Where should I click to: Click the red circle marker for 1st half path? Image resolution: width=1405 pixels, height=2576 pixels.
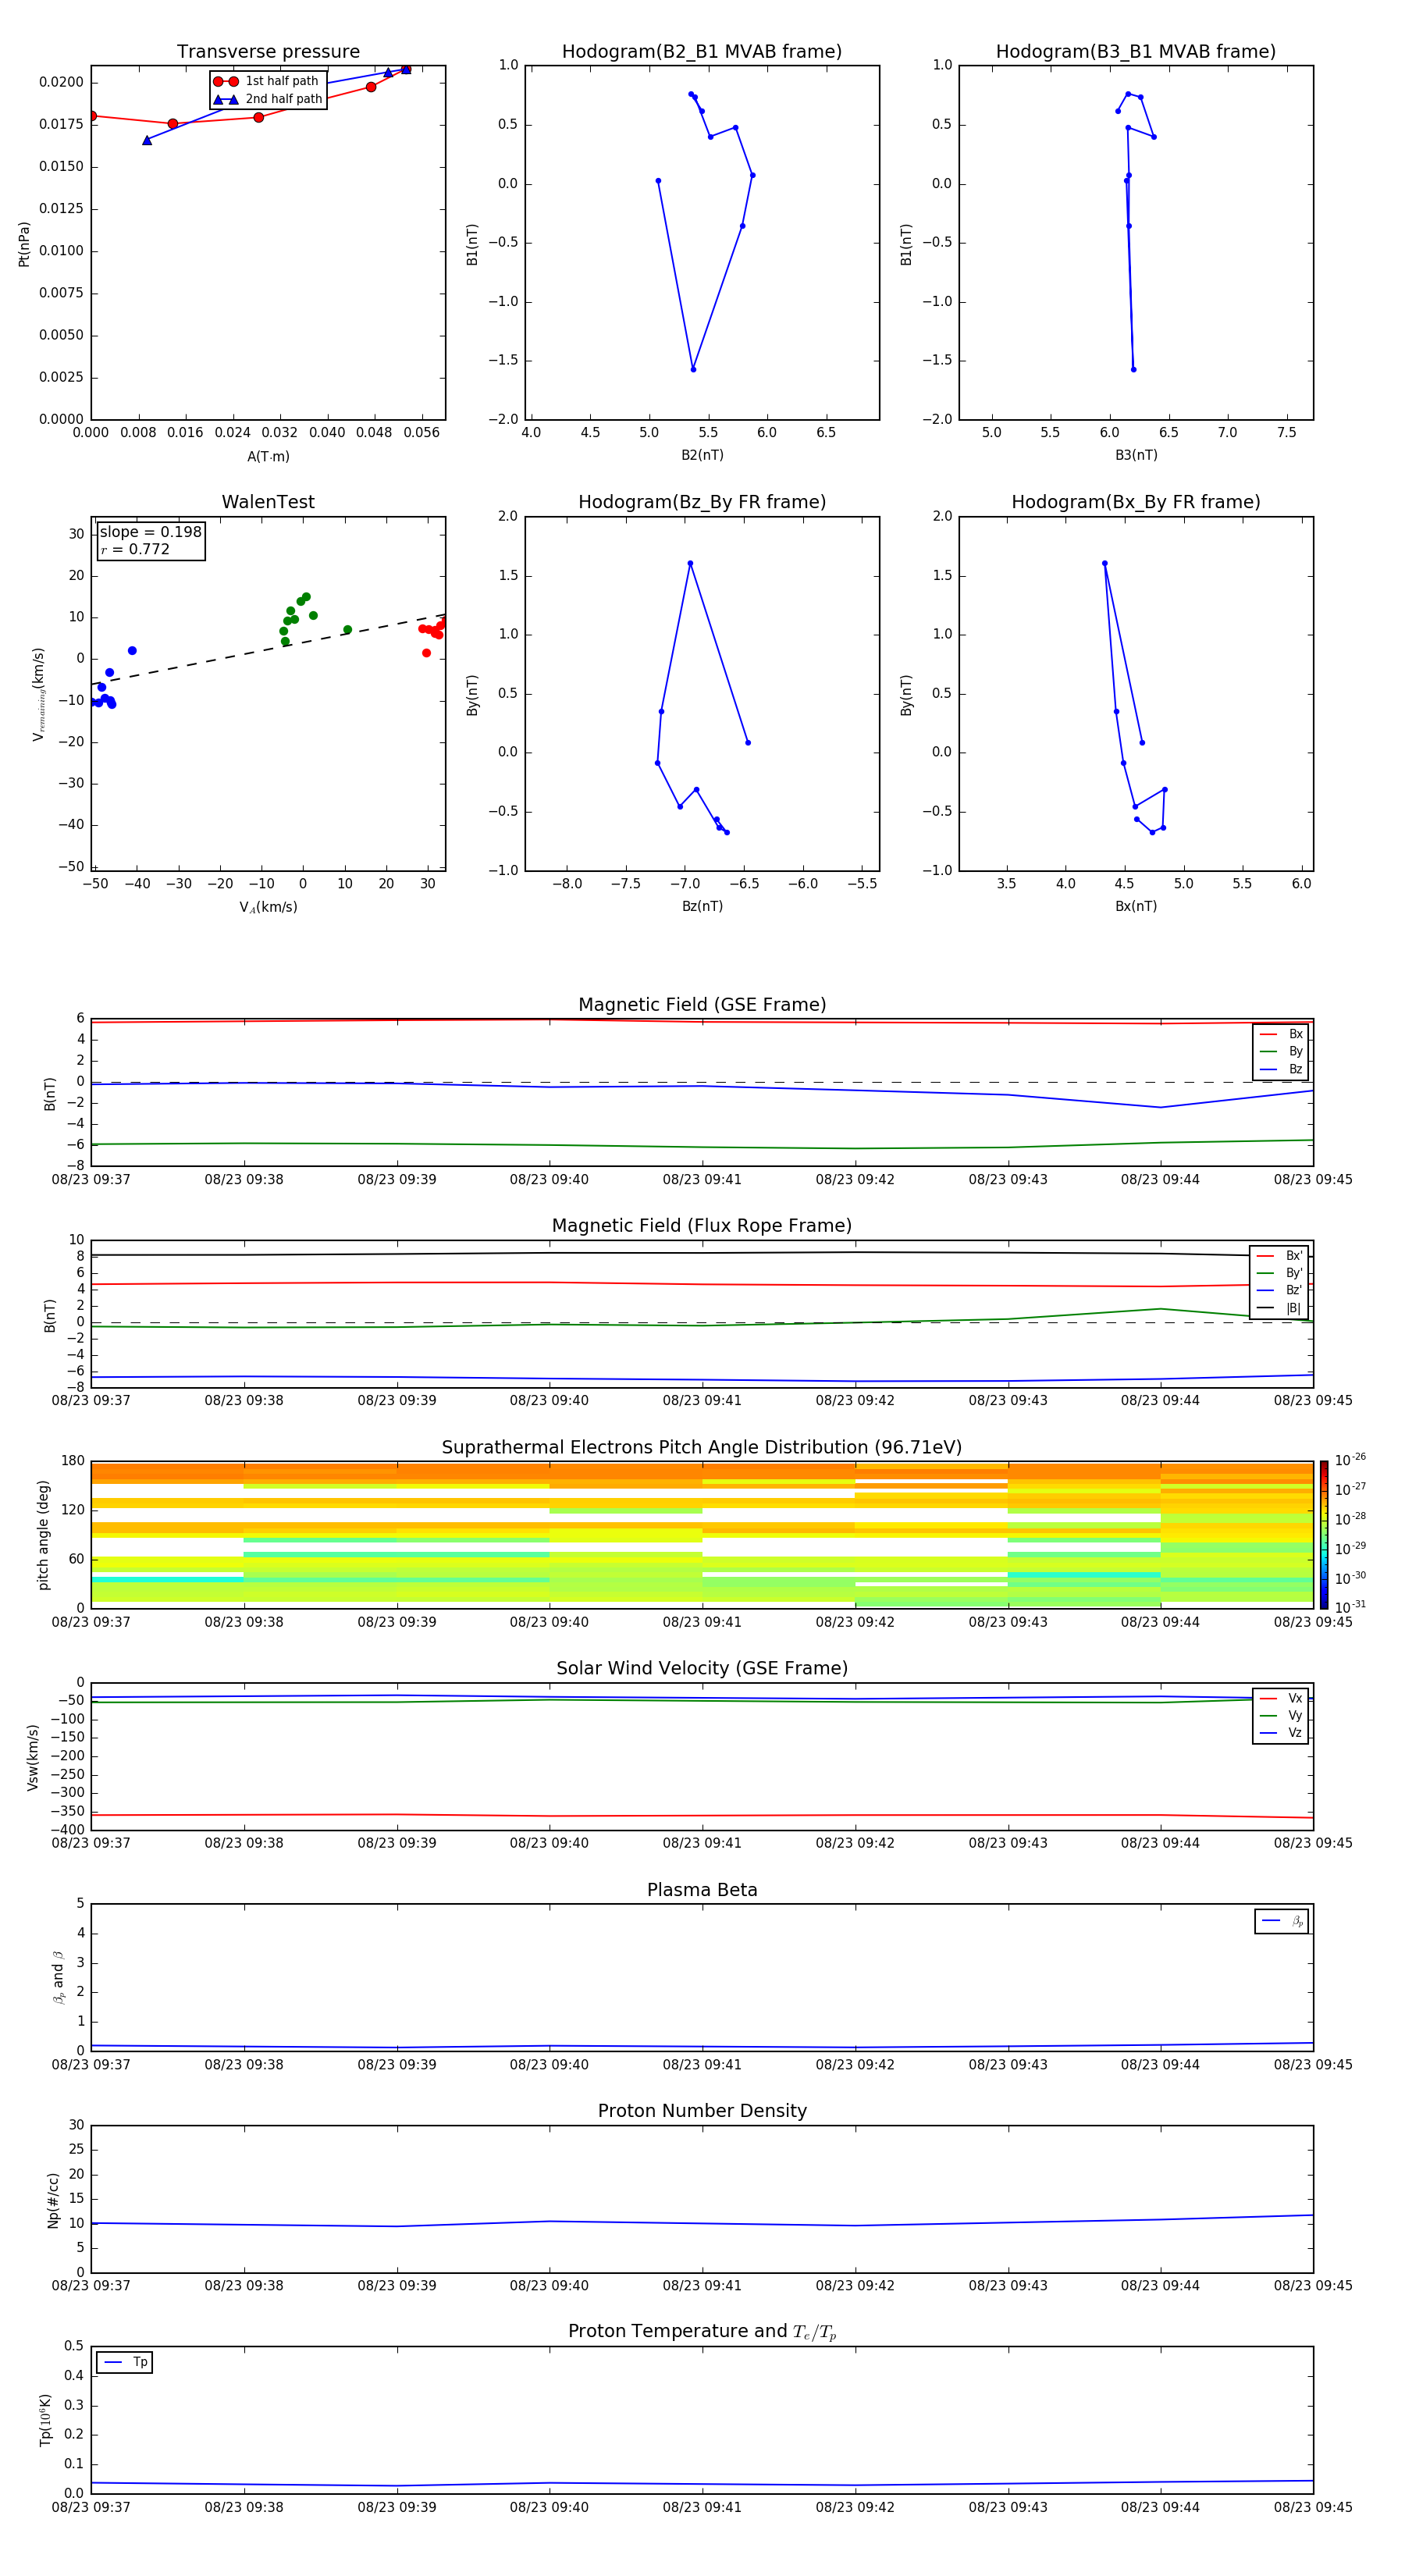pos(225,81)
